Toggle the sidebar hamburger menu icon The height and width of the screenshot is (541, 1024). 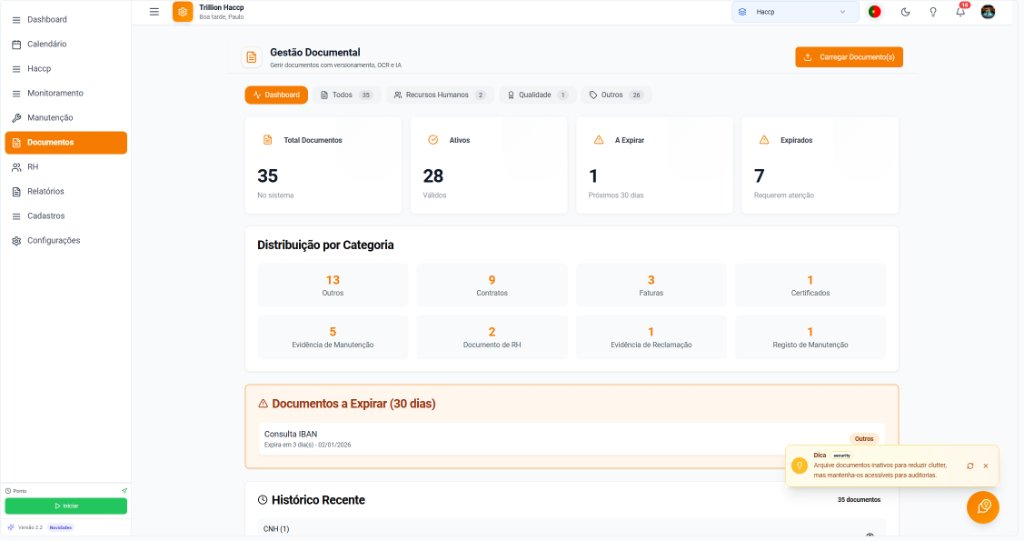coord(154,12)
